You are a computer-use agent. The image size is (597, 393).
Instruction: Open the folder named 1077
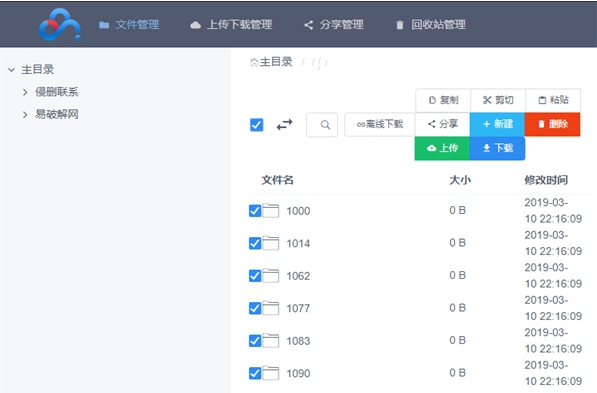[x=298, y=308]
